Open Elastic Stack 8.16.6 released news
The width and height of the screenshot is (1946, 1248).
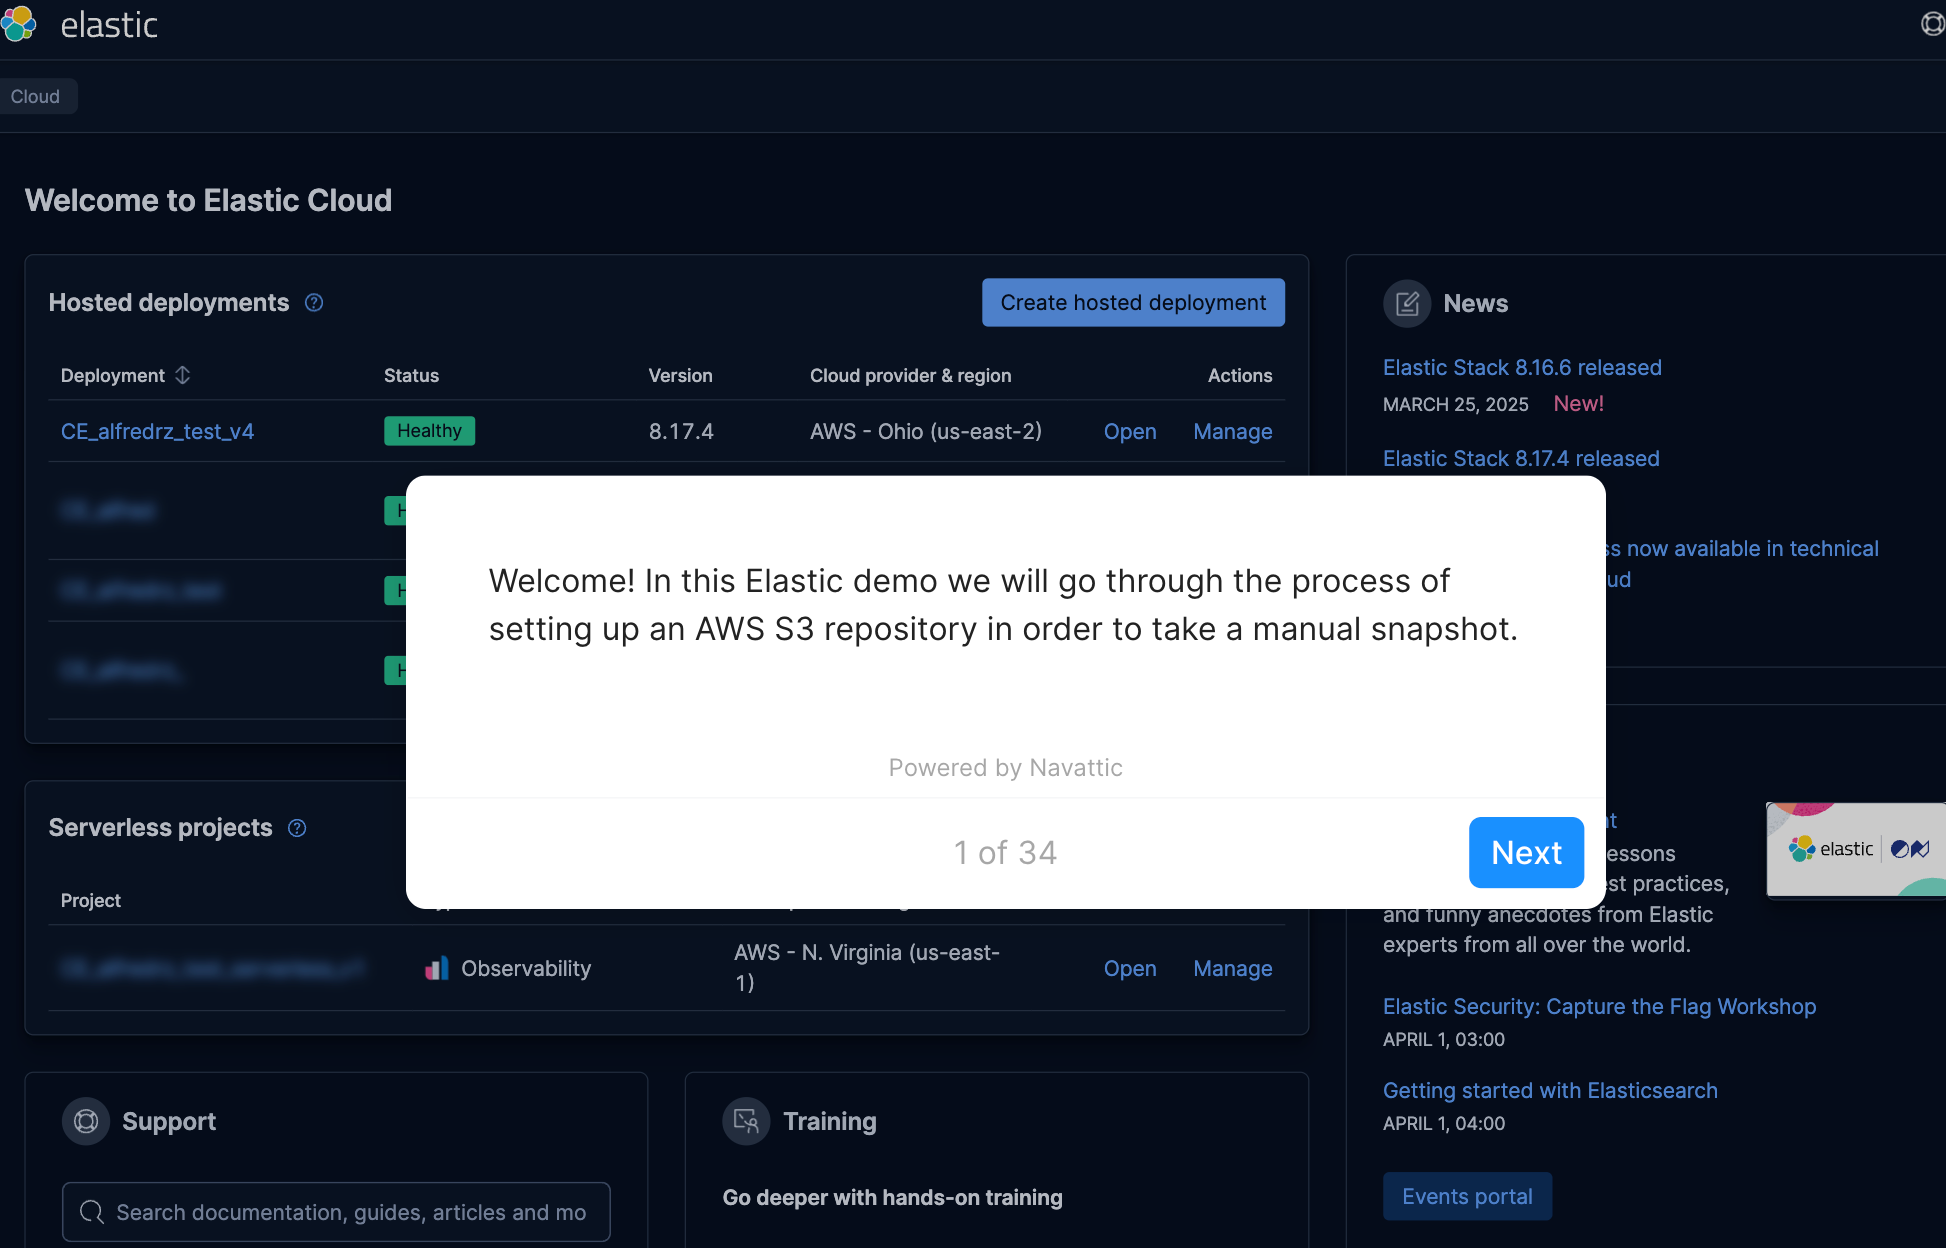(1522, 367)
